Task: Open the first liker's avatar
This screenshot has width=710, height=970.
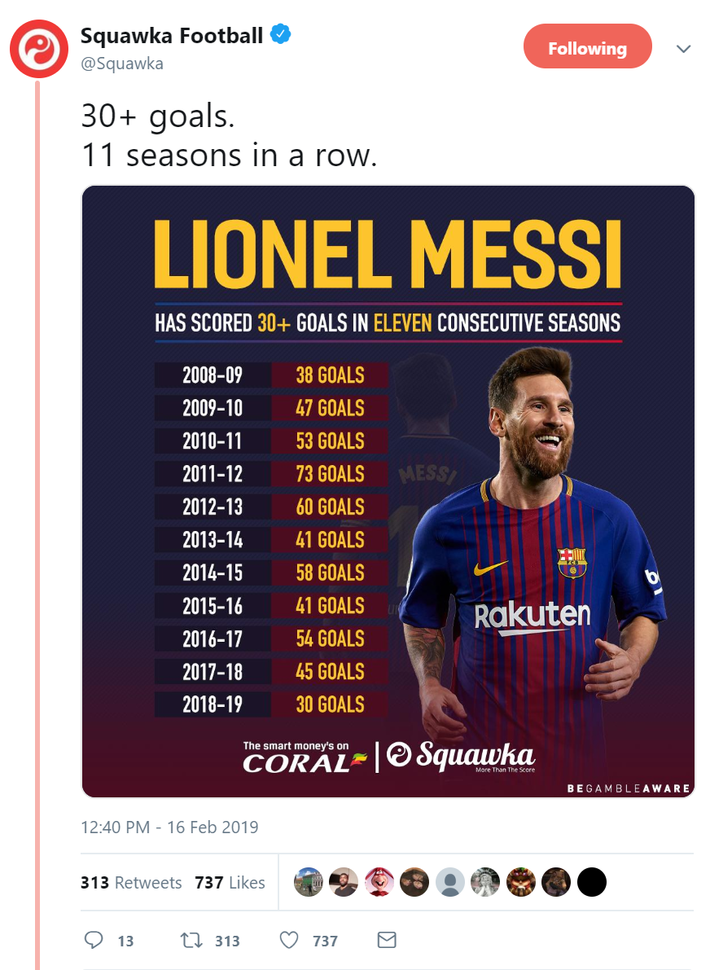Action: point(308,882)
